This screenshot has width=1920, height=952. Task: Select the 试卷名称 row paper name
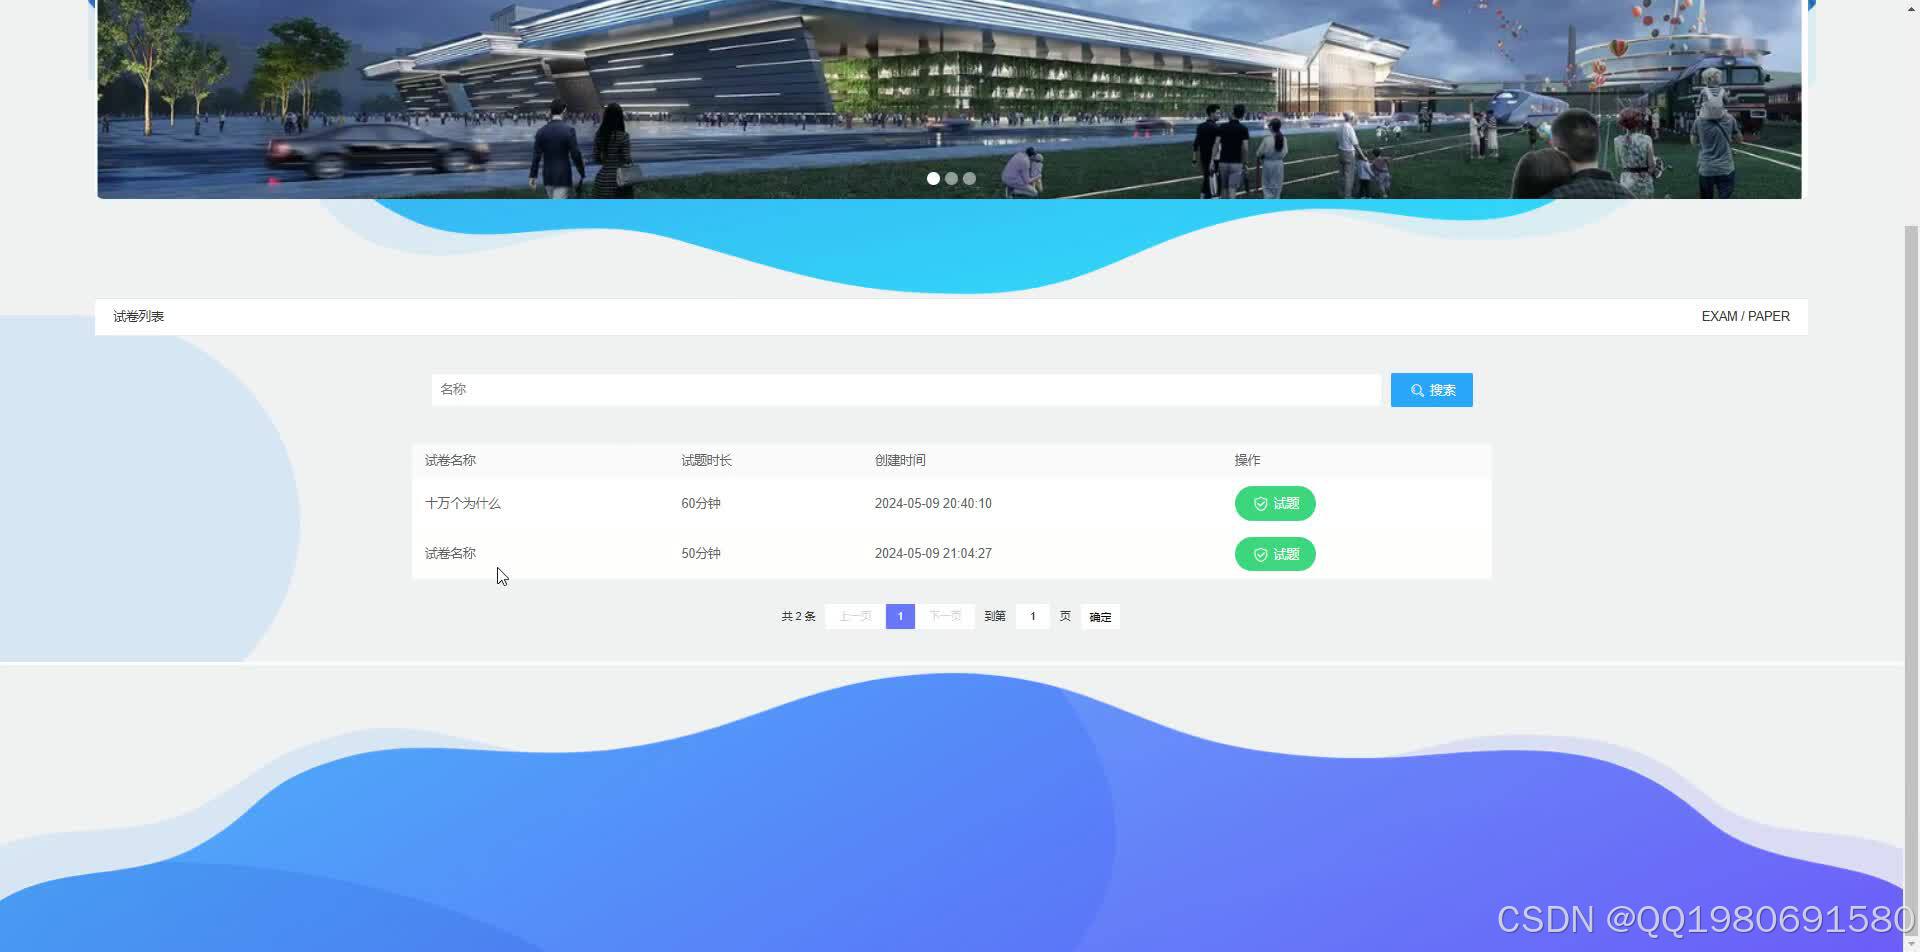(x=450, y=553)
